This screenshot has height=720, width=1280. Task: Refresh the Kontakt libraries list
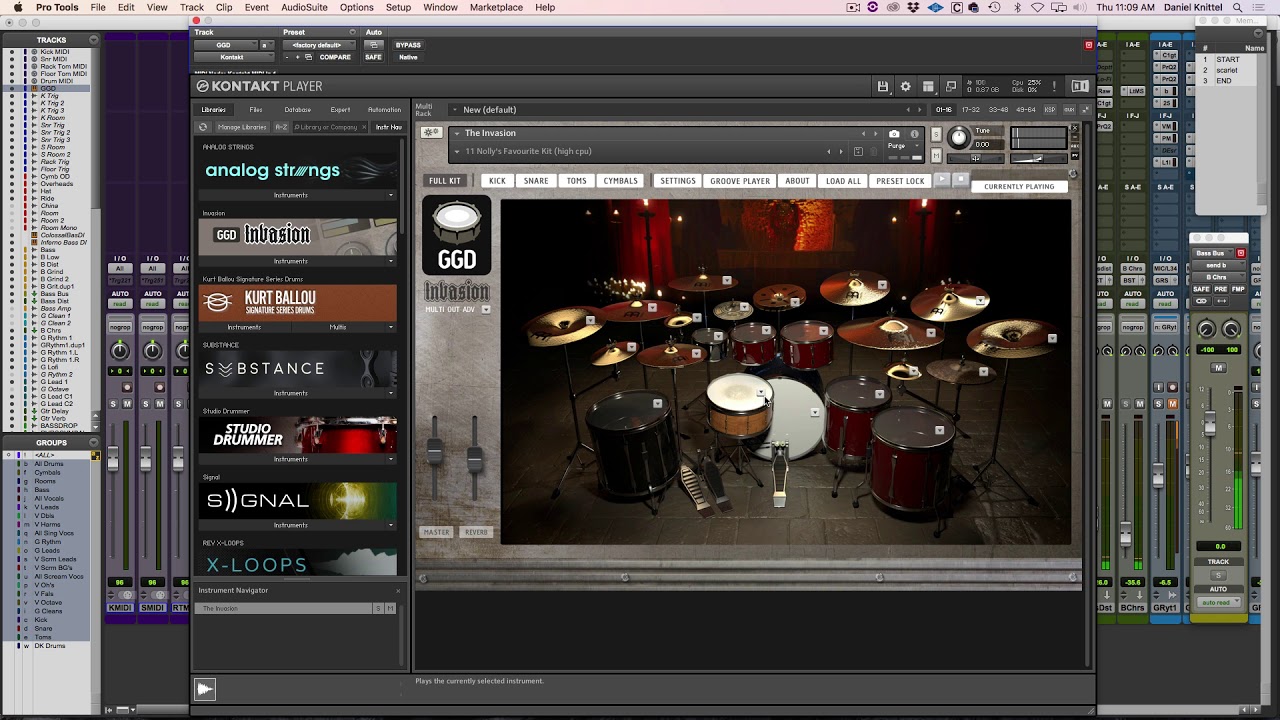pos(203,127)
